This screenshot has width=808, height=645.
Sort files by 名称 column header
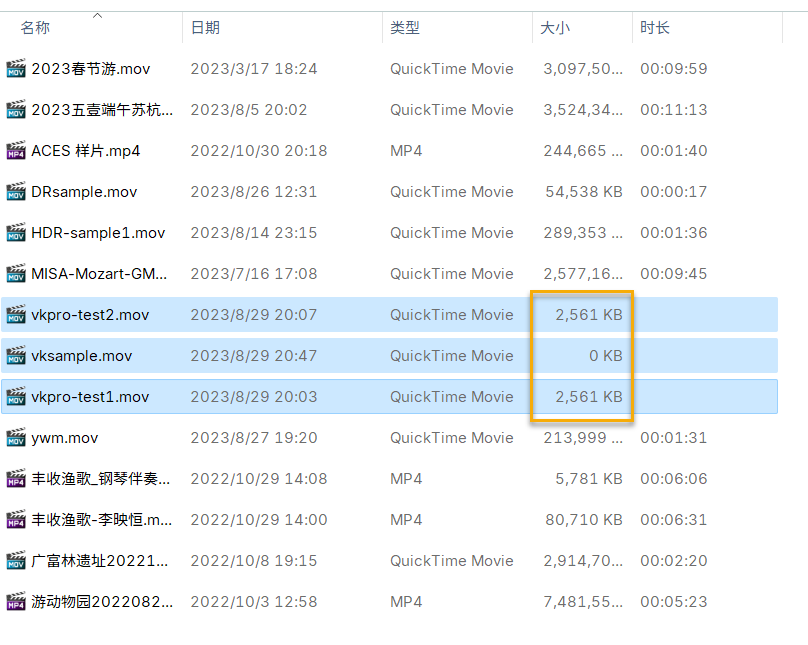click(36, 28)
